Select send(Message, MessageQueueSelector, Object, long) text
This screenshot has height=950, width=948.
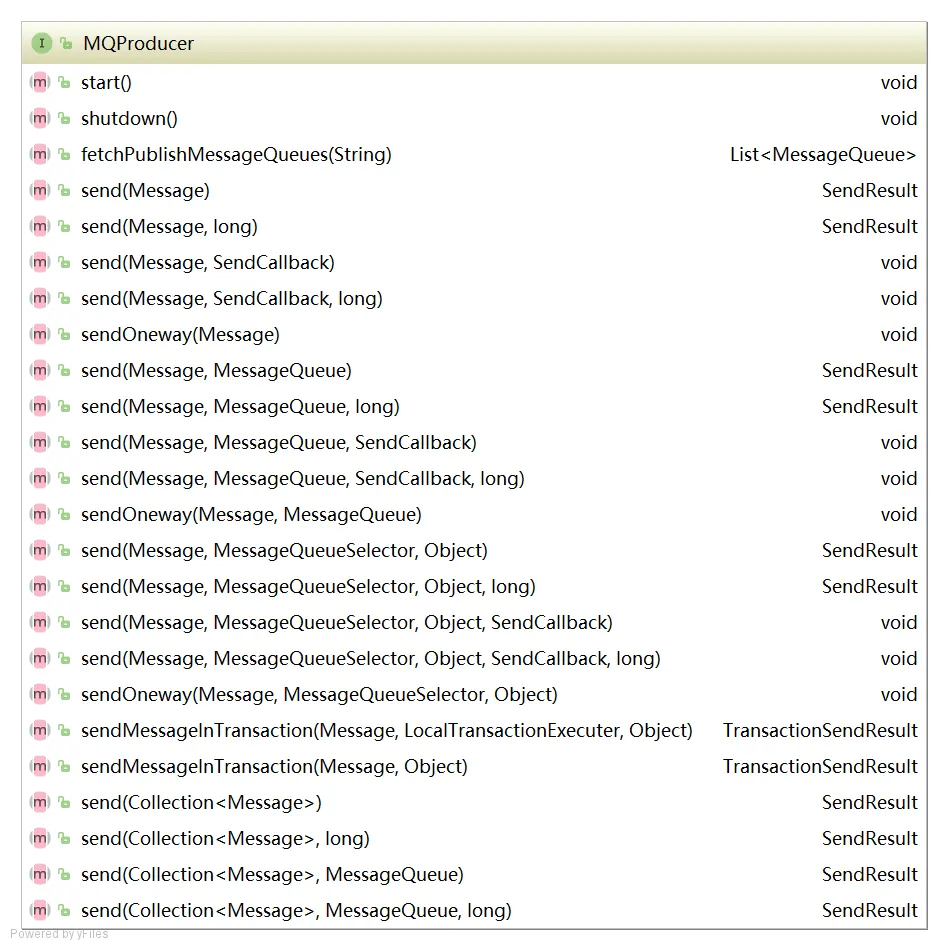click(308, 586)
